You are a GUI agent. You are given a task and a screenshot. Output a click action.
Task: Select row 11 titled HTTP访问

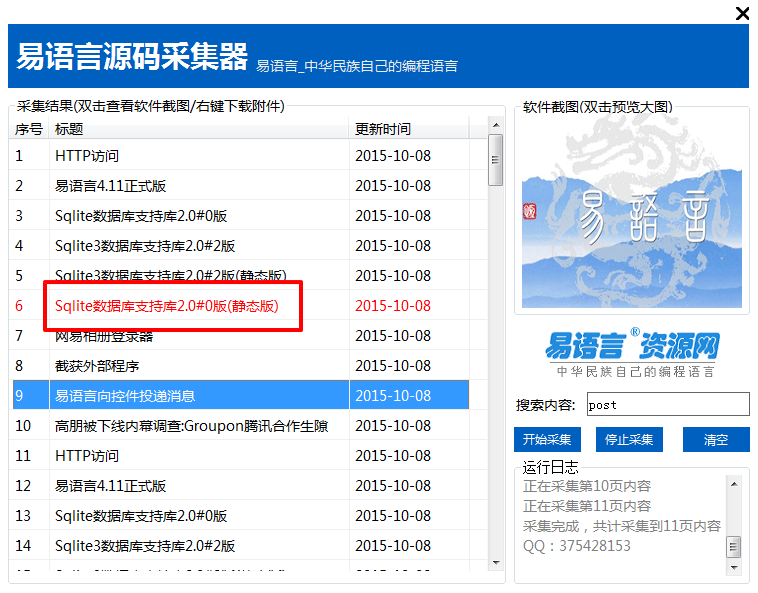(240, 455)
